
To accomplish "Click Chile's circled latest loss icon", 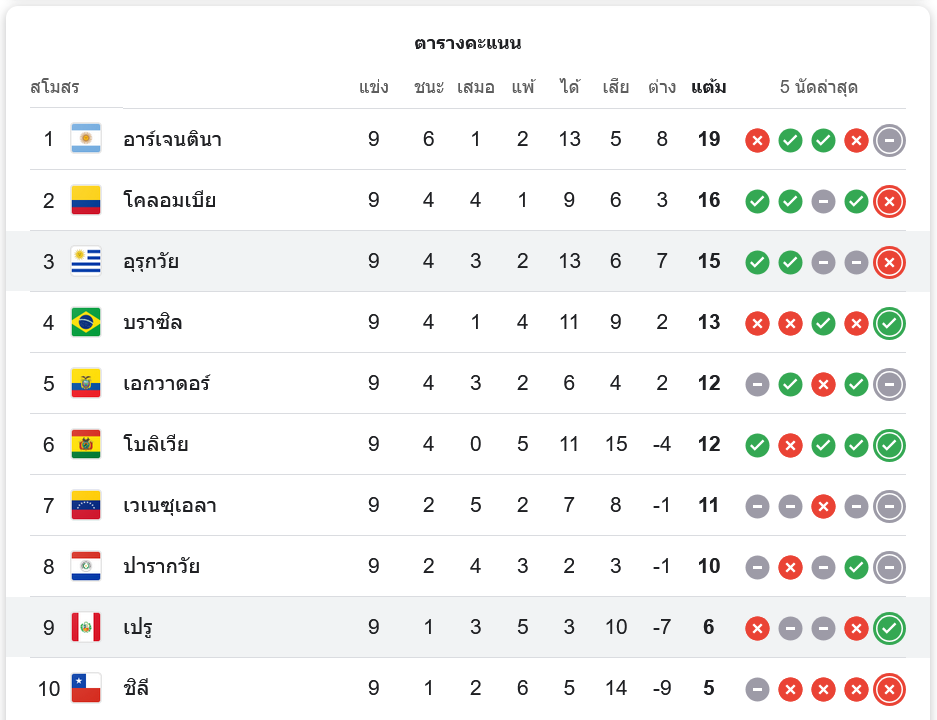I will [889, 689].
